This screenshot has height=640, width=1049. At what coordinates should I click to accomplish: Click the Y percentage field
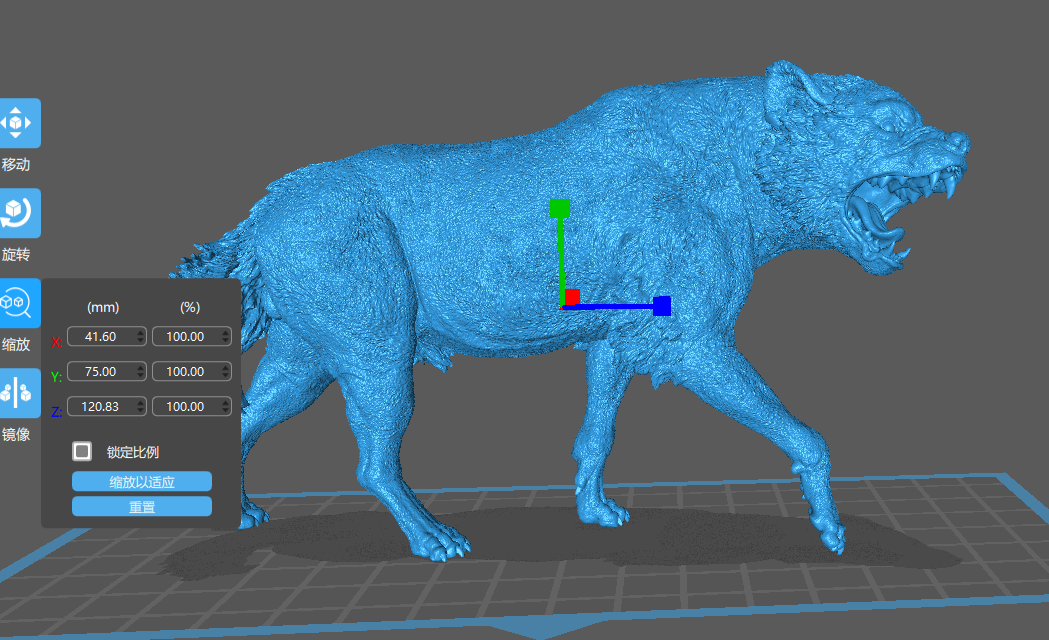tap(185, 372)
